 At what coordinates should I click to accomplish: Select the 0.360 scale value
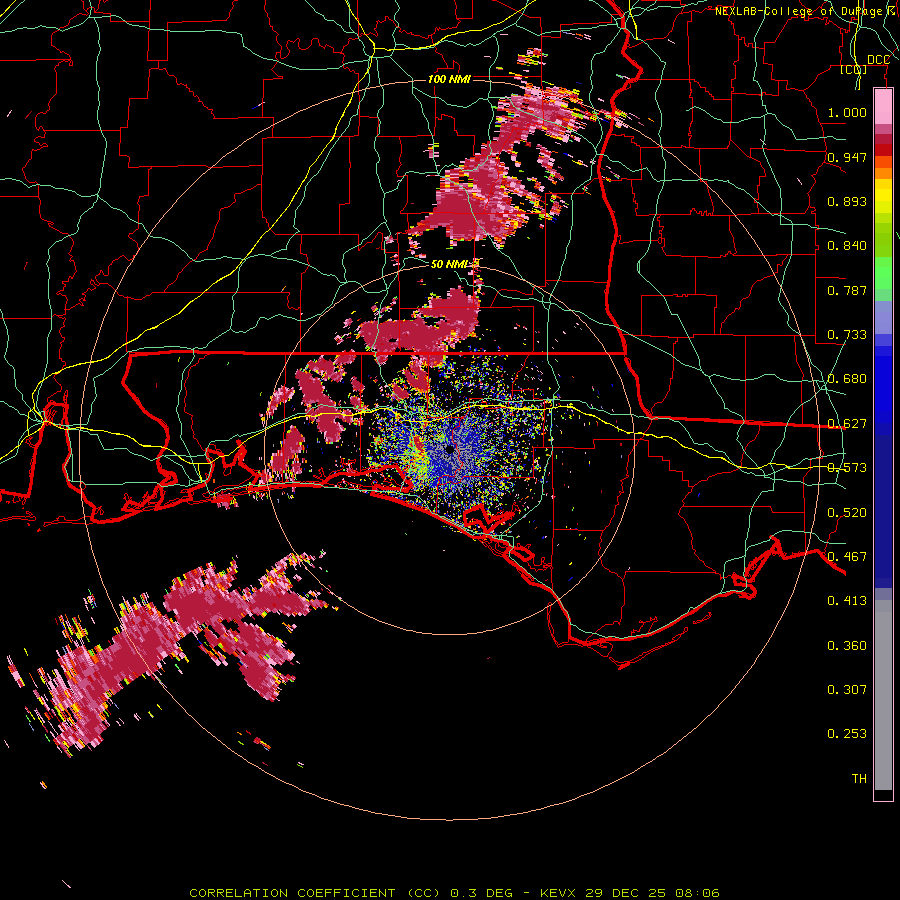tap(847, 646)
